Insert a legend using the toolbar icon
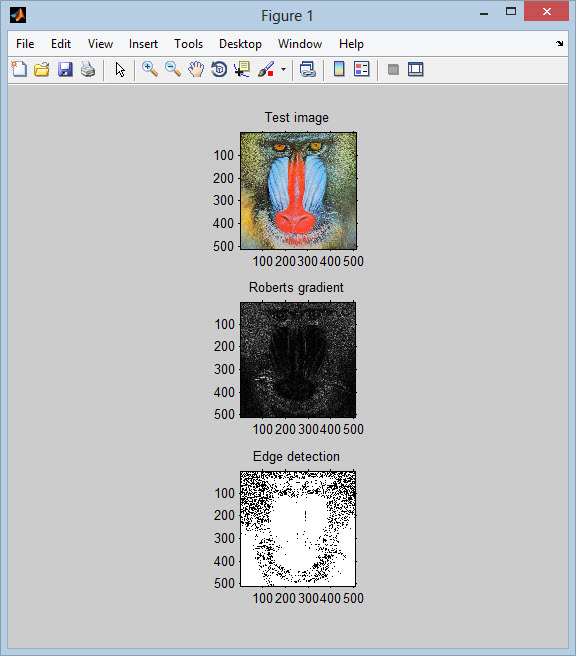The image size is (576, 656). coord(362,69)
